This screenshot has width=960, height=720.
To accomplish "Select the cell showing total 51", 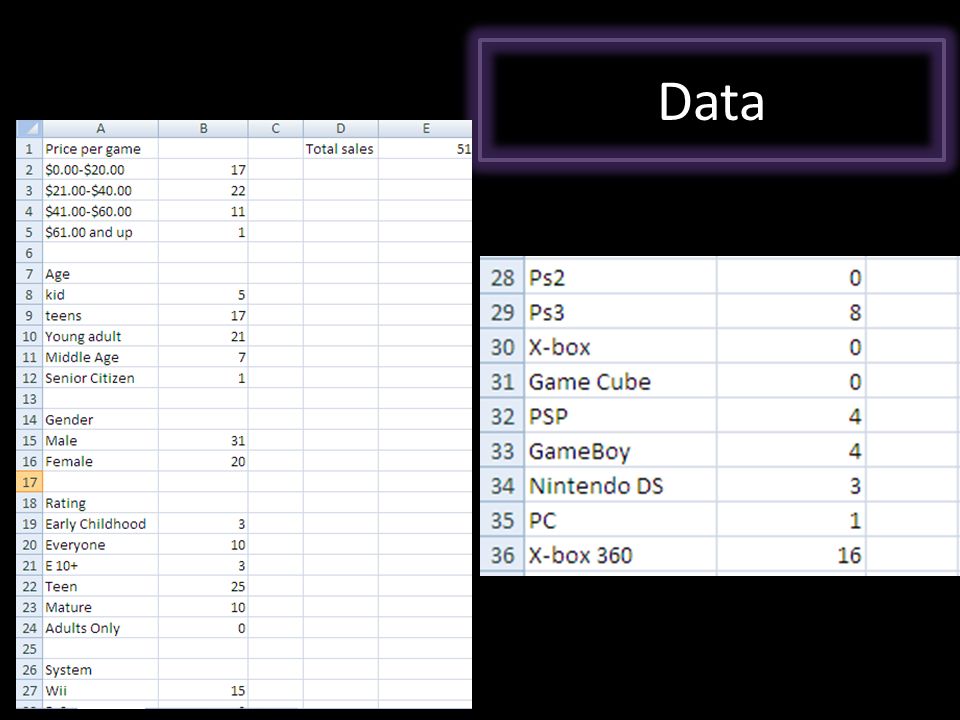I will pos(426,149).
